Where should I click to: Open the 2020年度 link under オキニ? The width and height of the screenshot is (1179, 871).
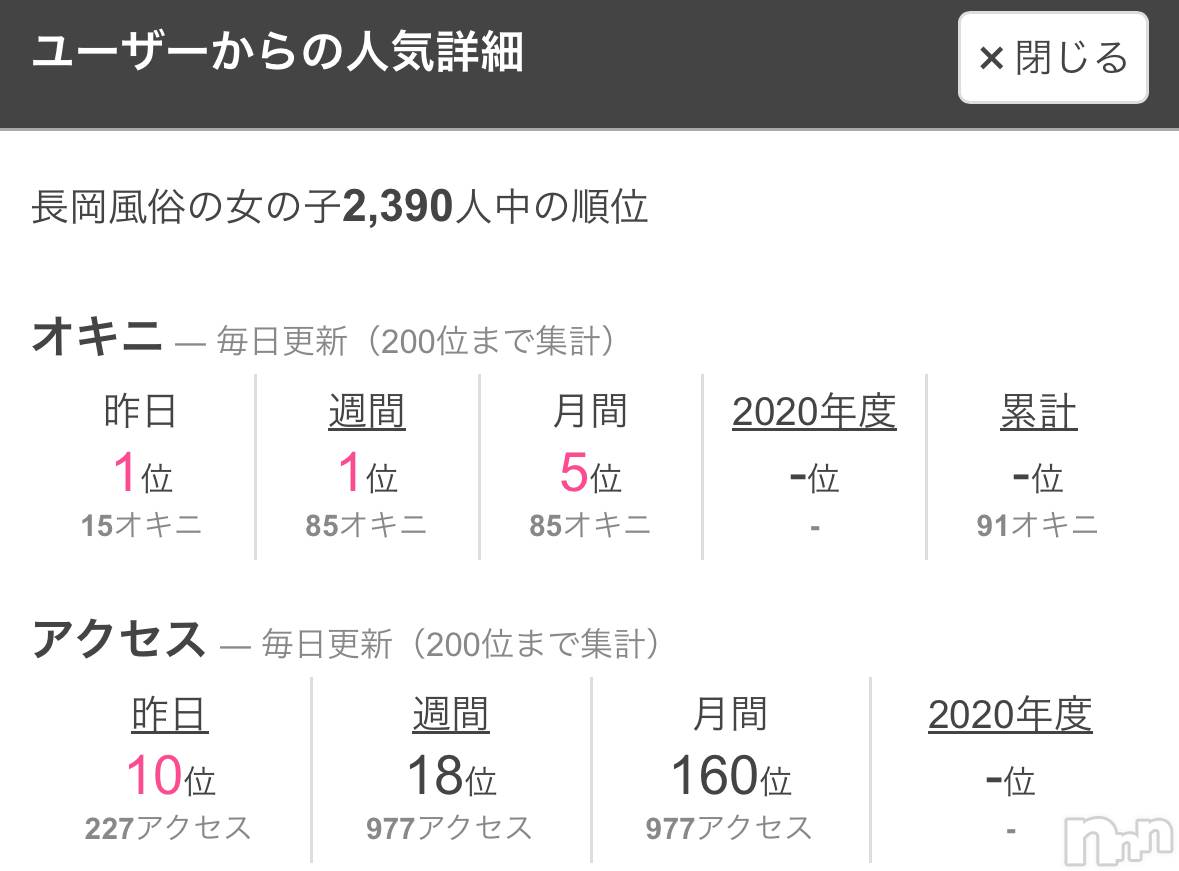click(814, 410)
